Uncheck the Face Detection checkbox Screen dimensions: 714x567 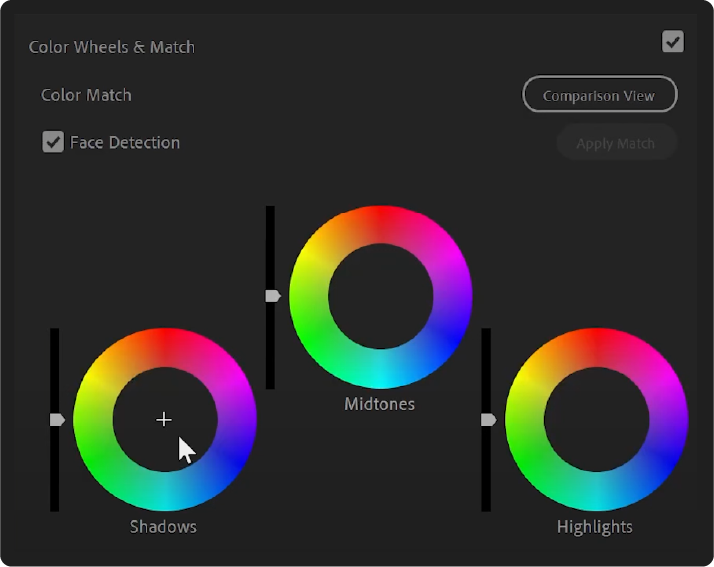pos(53,142)
